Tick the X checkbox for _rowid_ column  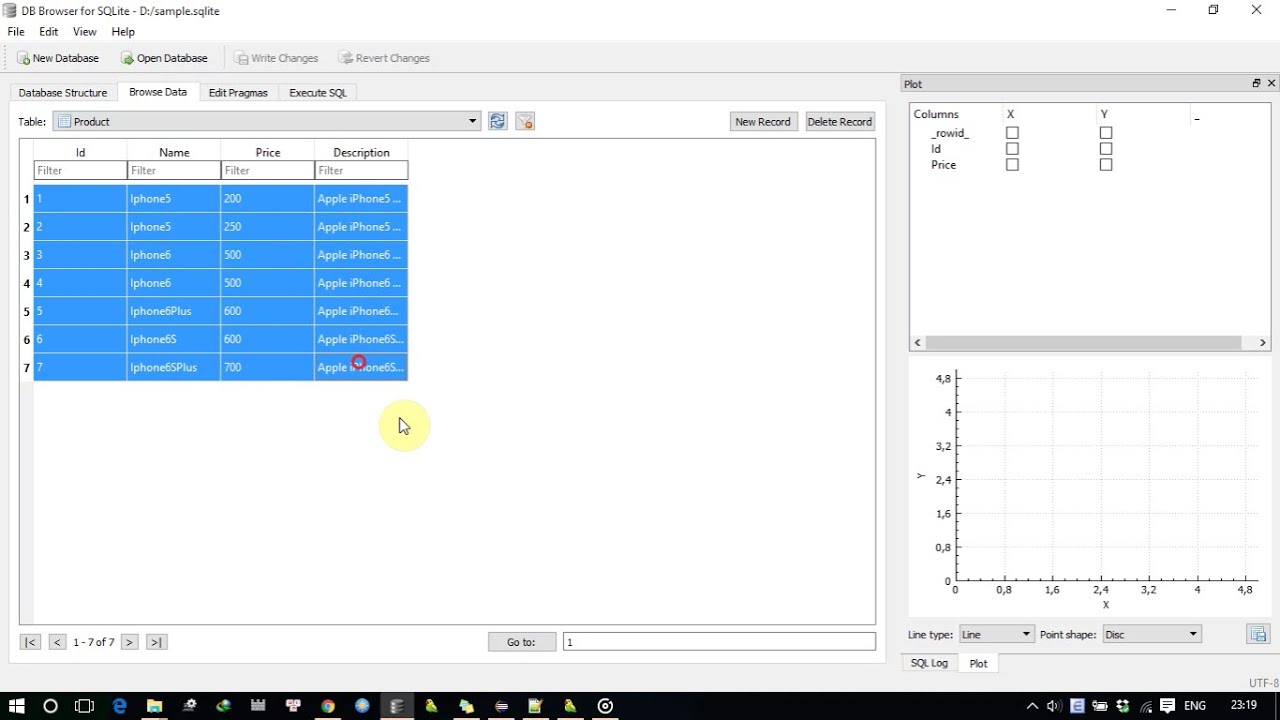tap(1012, 133)
